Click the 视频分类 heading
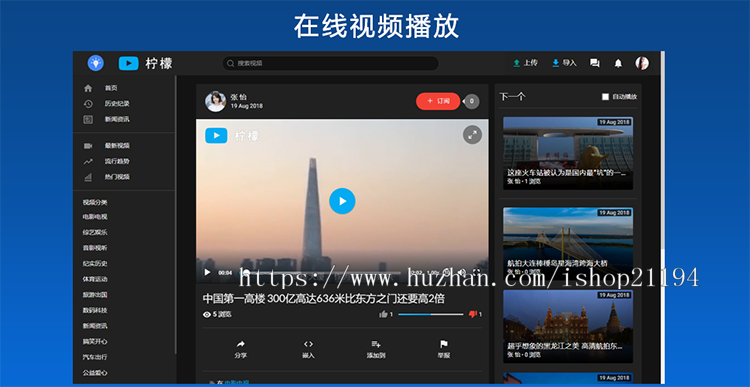 [95, 202]
